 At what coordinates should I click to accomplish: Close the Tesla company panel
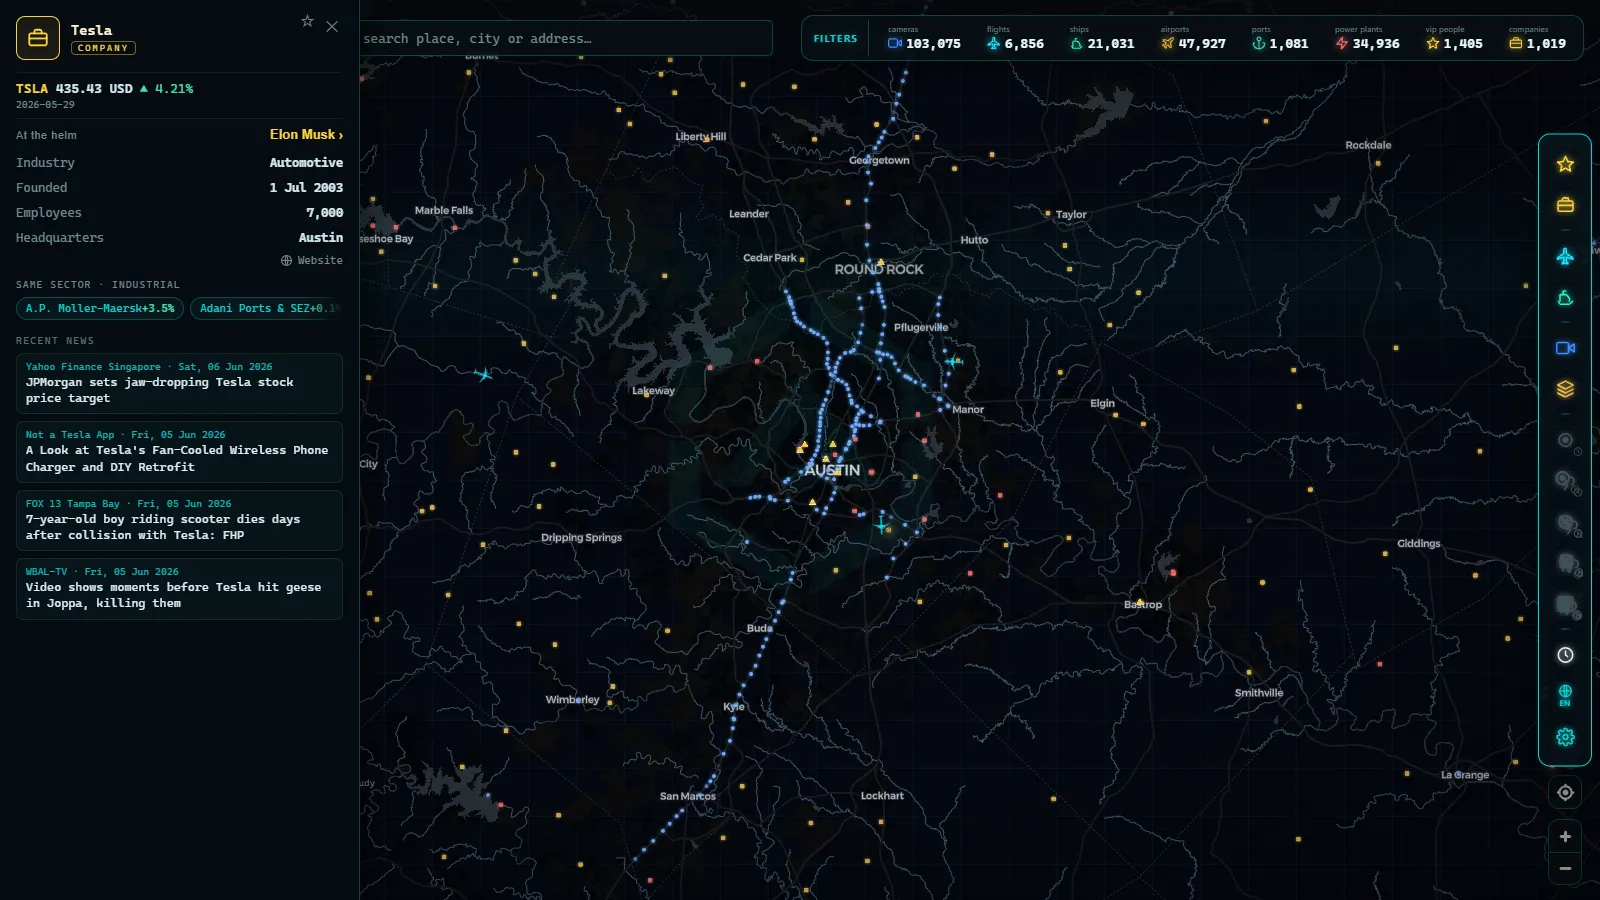332,26
